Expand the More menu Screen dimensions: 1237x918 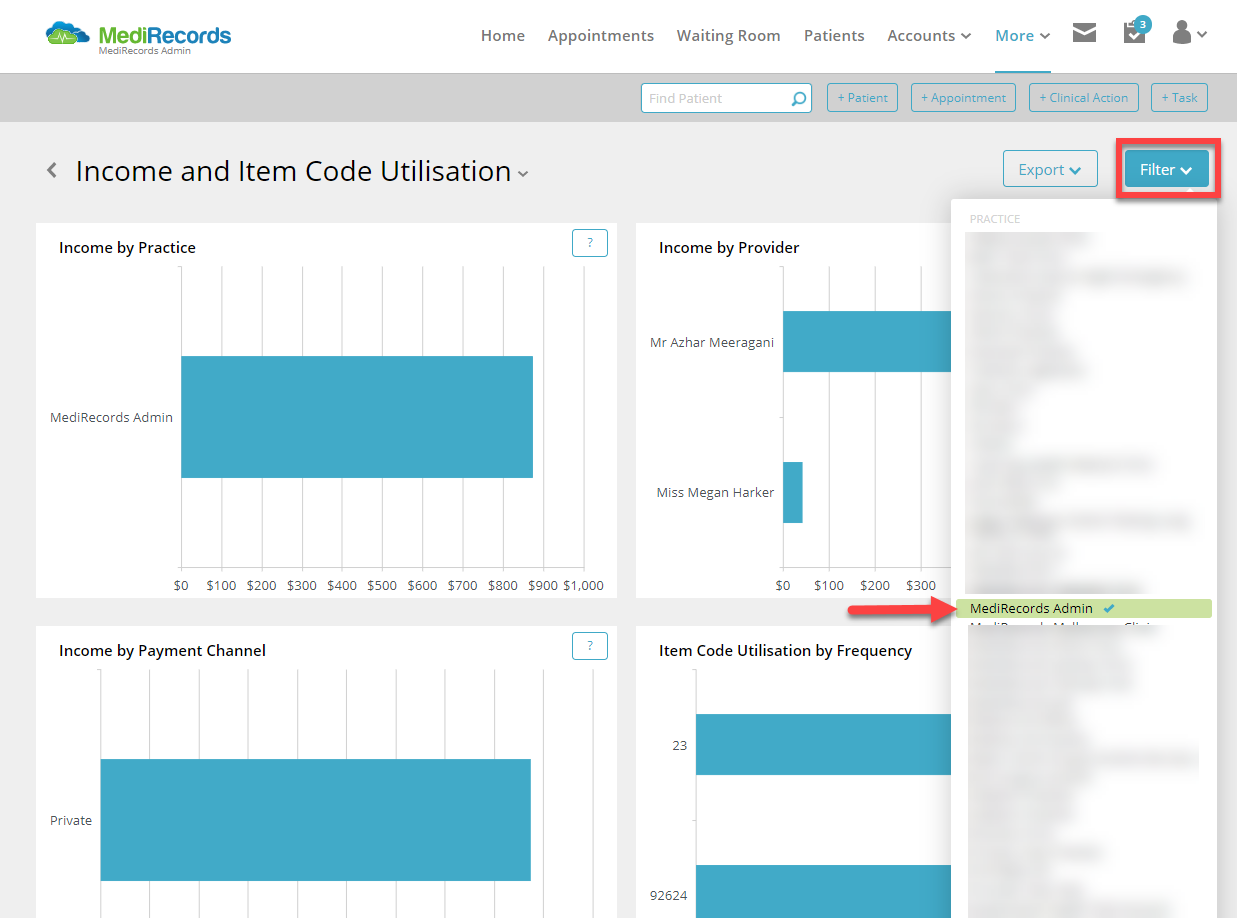point(1022,35)
